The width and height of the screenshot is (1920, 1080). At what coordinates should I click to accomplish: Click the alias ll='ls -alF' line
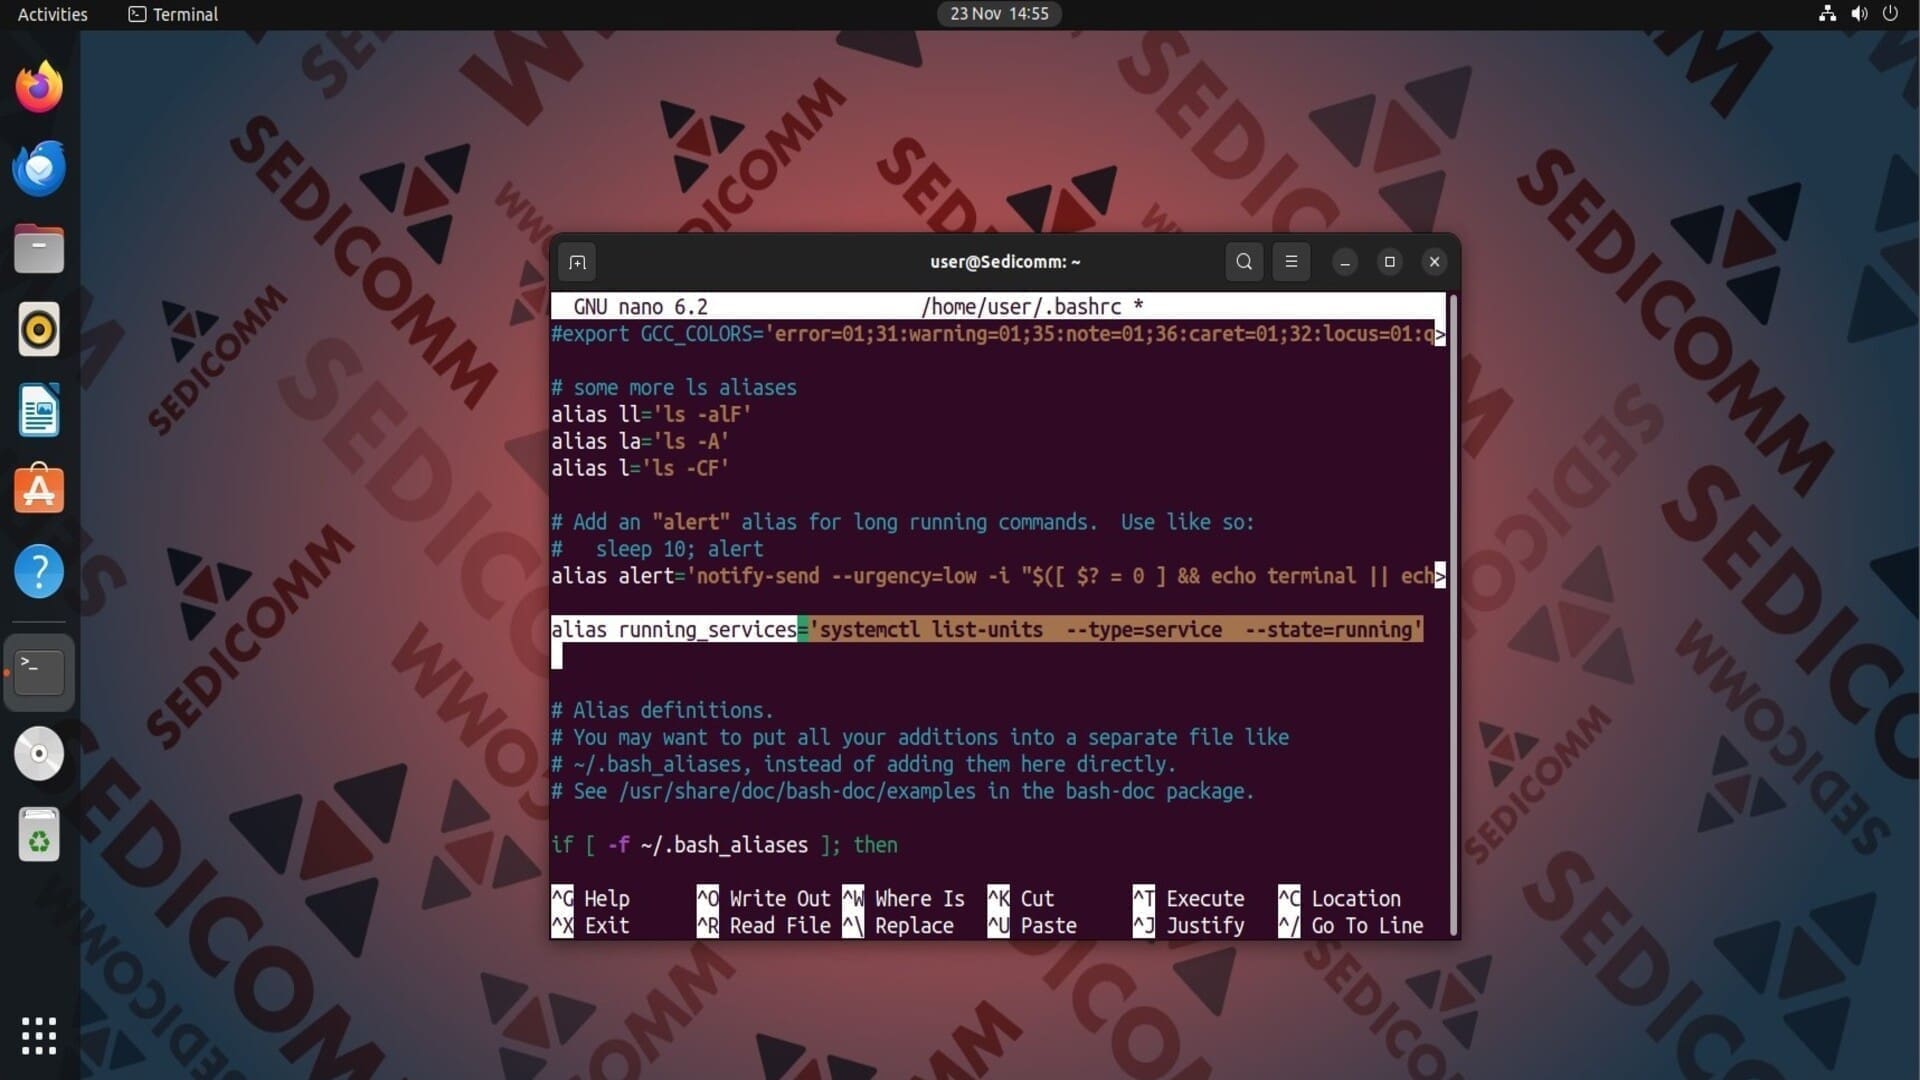[651, 415]
